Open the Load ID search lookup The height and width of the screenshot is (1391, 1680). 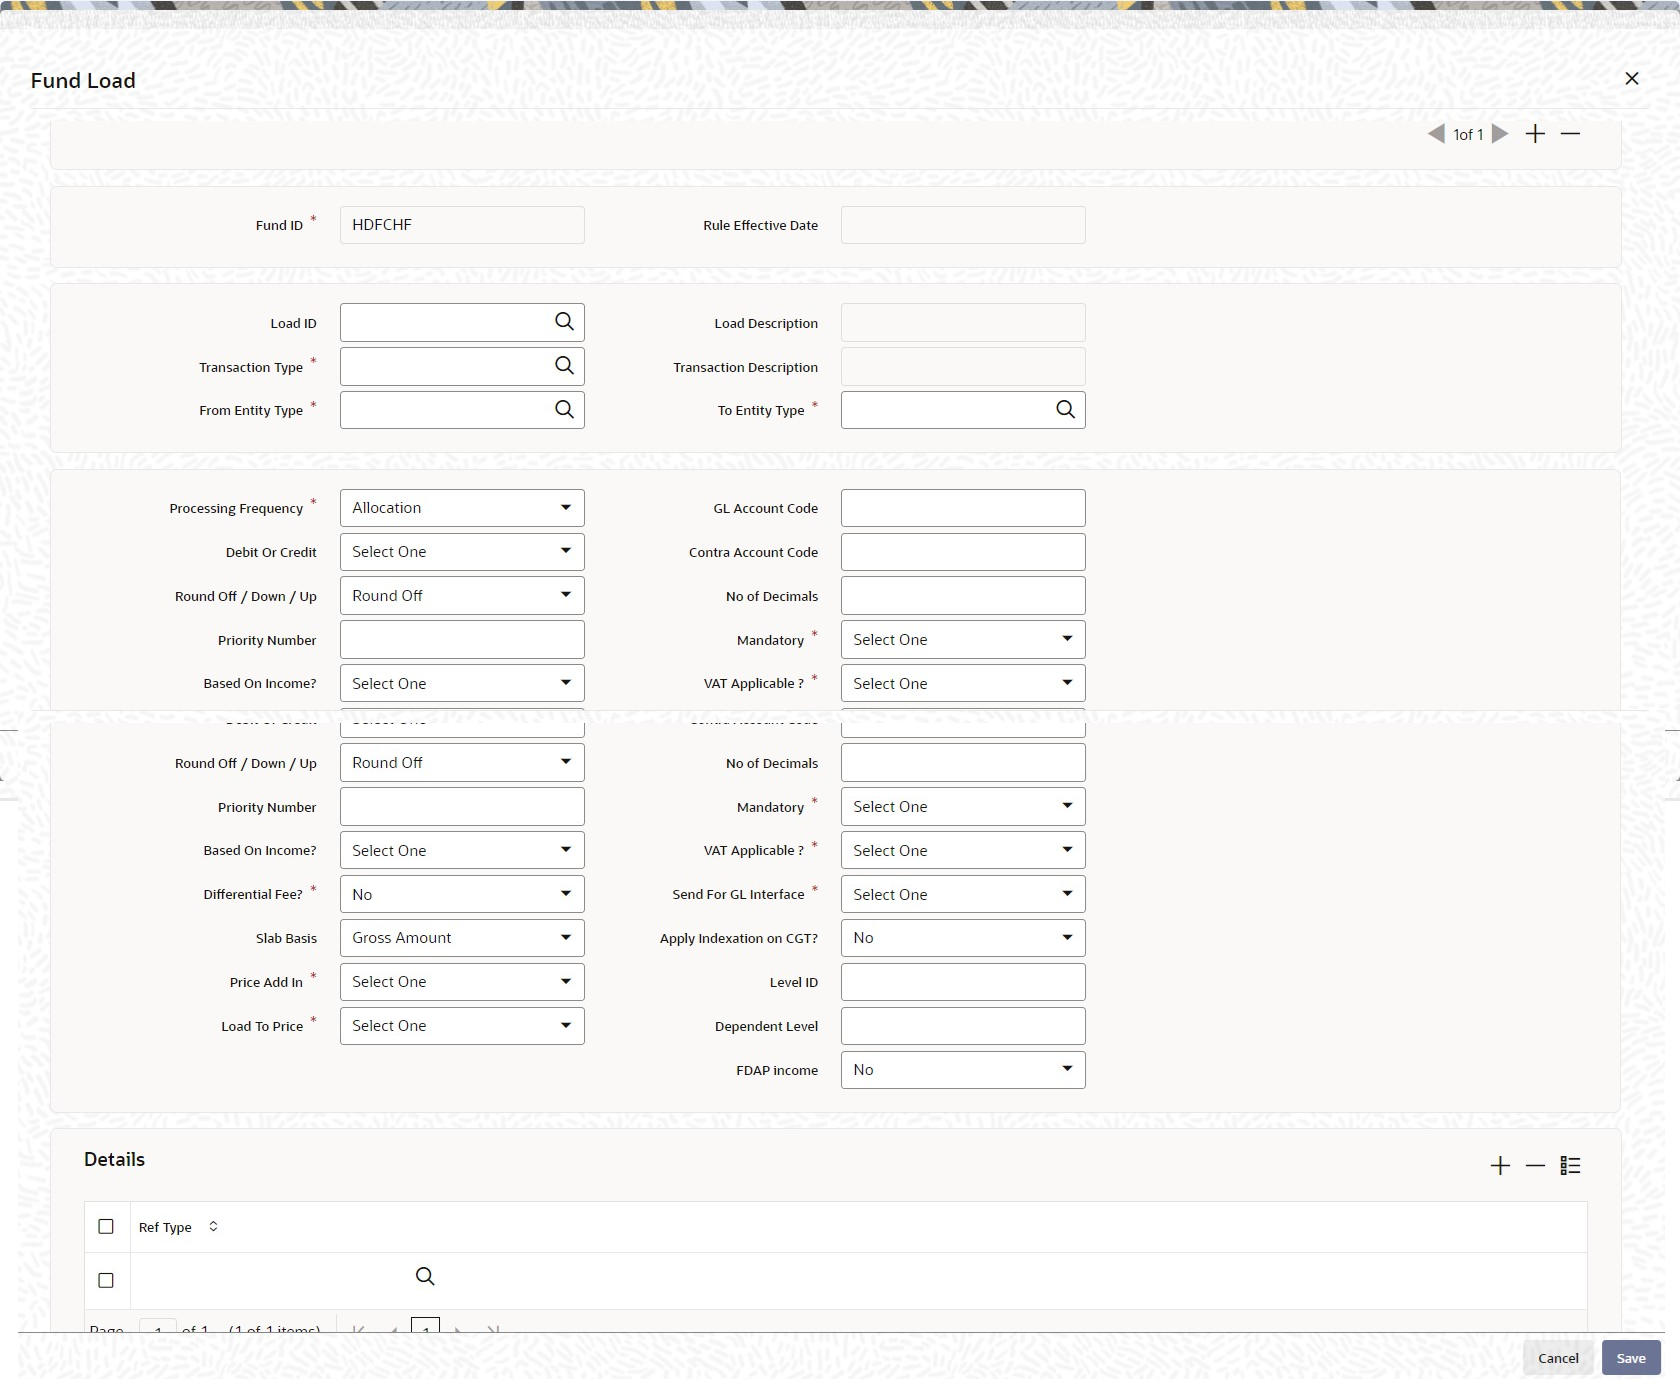[x=565, y=322]
